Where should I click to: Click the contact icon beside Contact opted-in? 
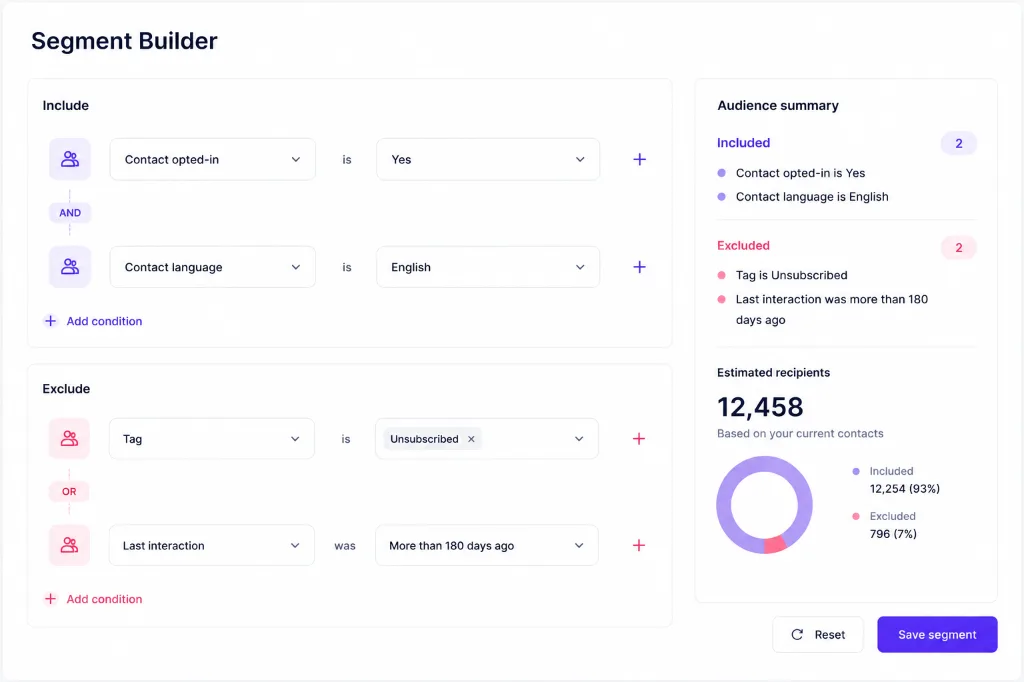(70, 159)
